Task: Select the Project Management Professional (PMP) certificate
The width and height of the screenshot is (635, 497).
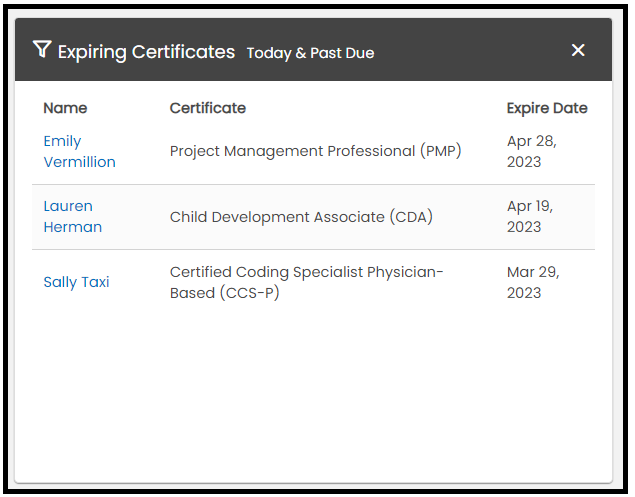Action: coord(315,151)
